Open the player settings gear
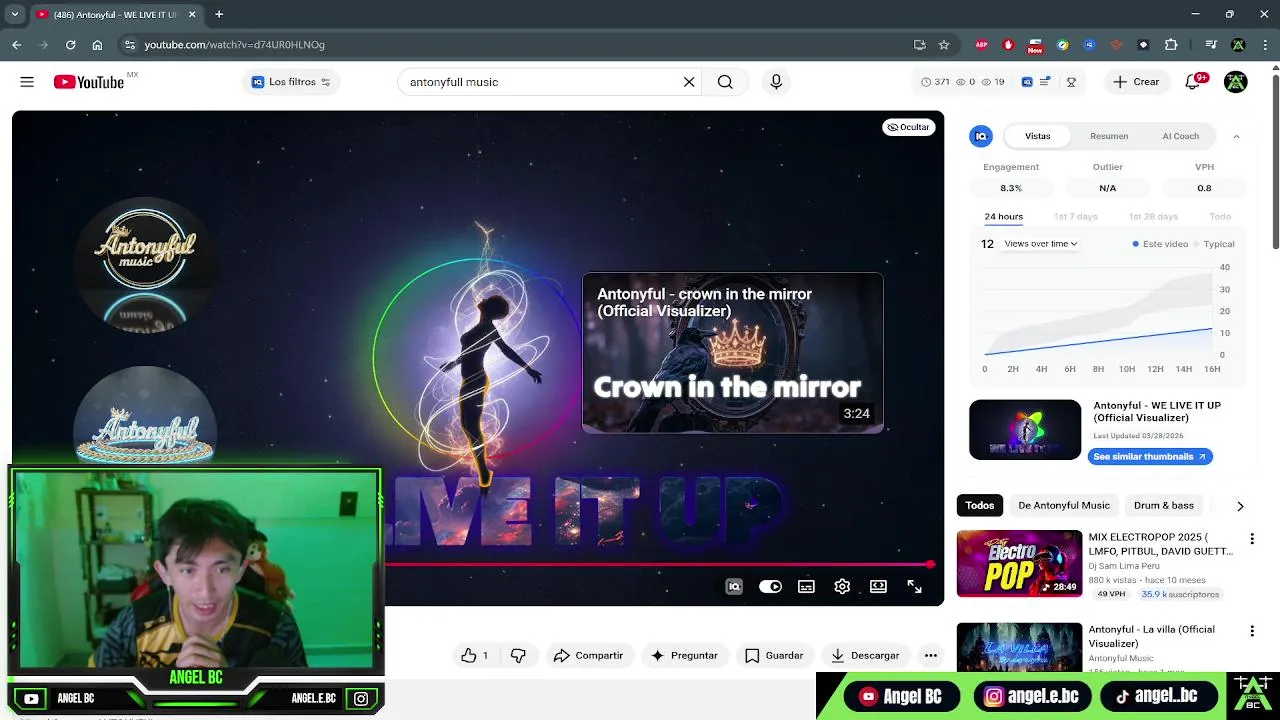Screen dimensions: 1280x720 click(842, 587)
